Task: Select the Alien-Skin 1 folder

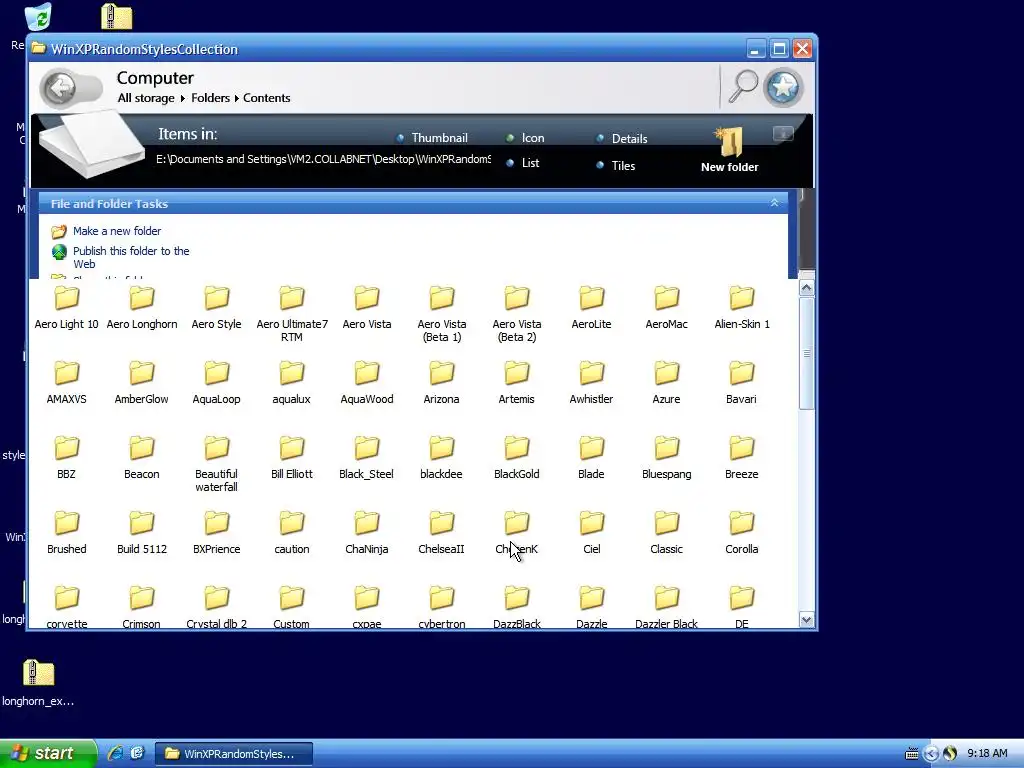Action: (x=742, y=307)
